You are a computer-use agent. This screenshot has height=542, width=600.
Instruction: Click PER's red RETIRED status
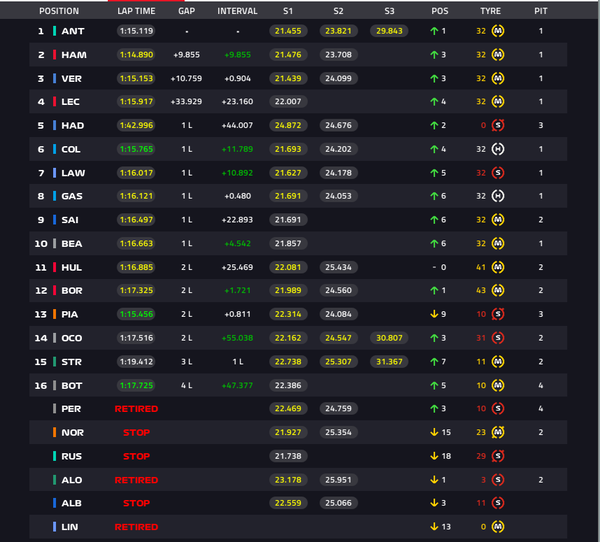click(136, 409)
